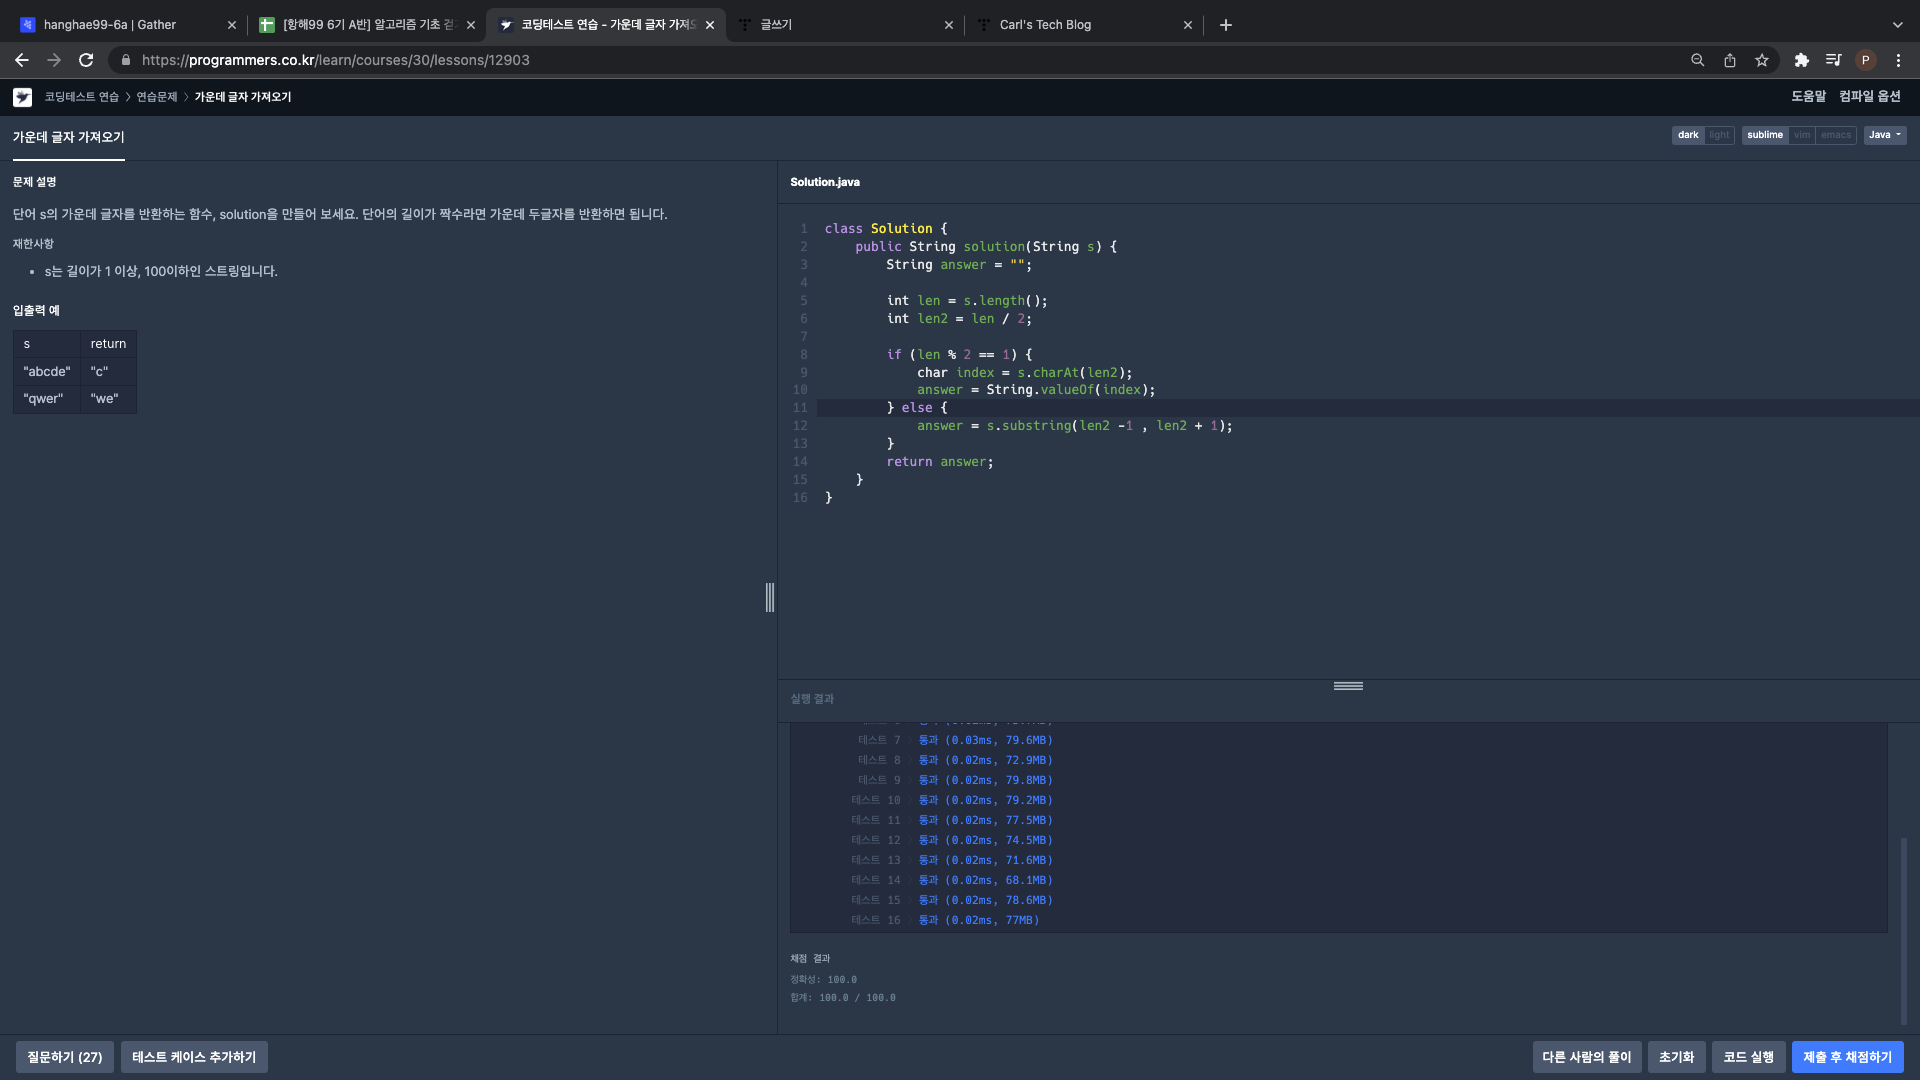Open the Chrome three-dot menu

click(x=1898, y=60)
